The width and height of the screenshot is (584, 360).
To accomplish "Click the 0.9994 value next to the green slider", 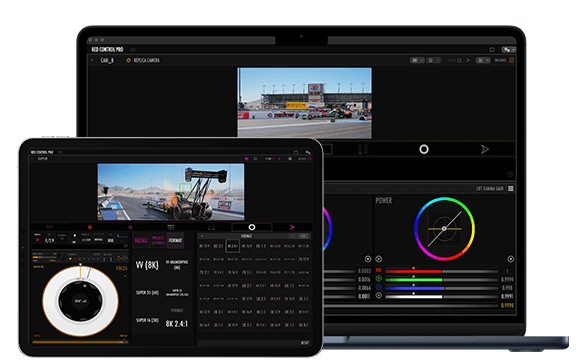I will [507, 279].
